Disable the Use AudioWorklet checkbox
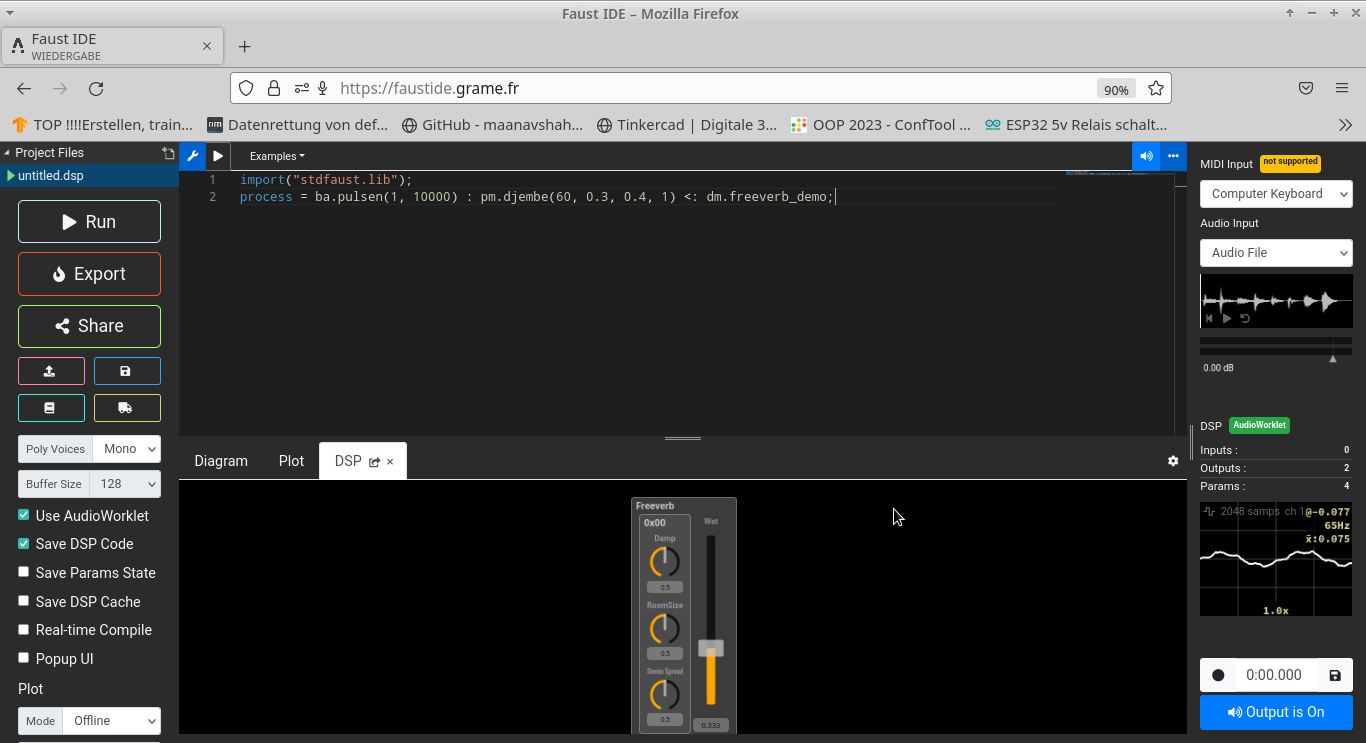Viewport: 1366px width, 743px height. click(x=24, y=515)
